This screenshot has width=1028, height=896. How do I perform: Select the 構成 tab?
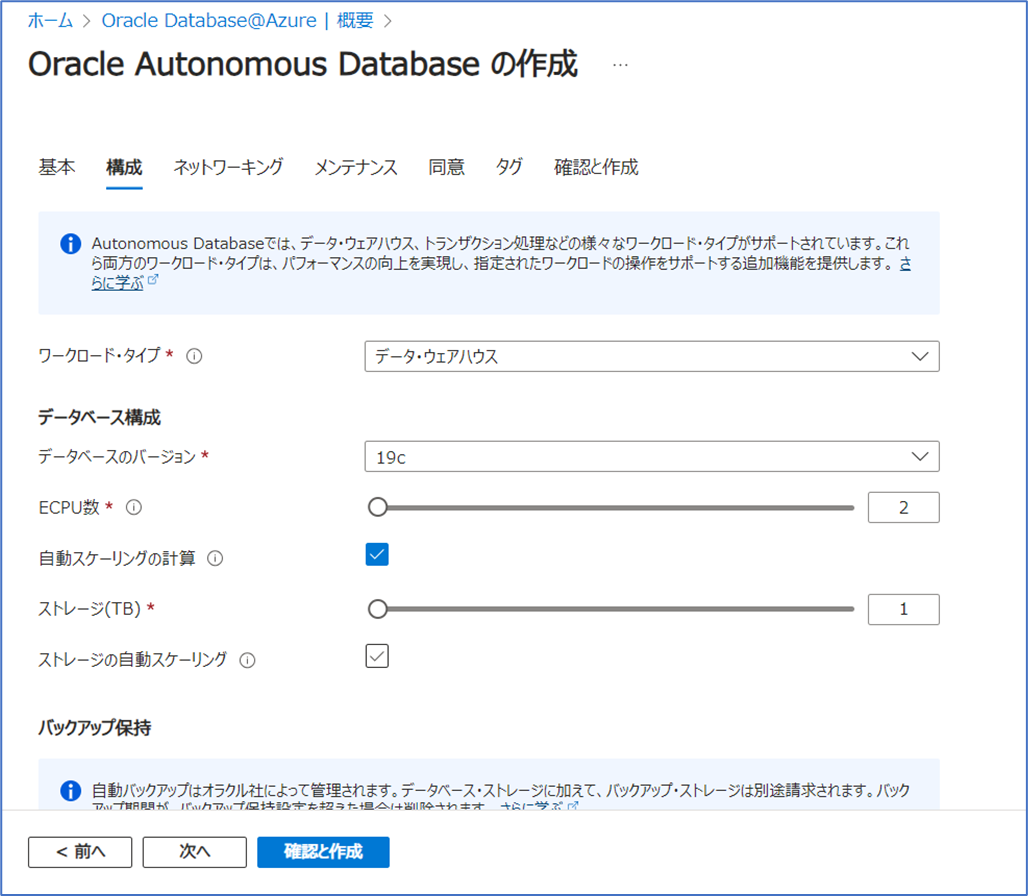tap(124, 167)
